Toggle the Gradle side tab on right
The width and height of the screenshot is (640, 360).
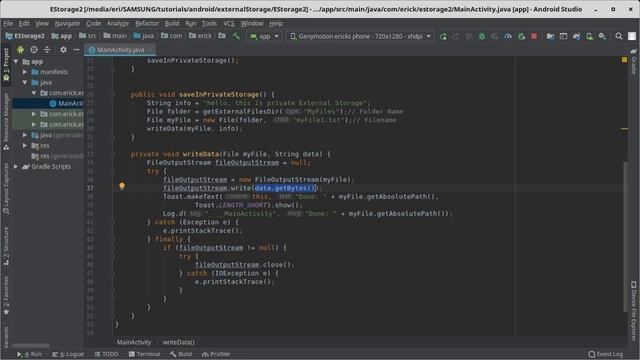coord(633,61)
